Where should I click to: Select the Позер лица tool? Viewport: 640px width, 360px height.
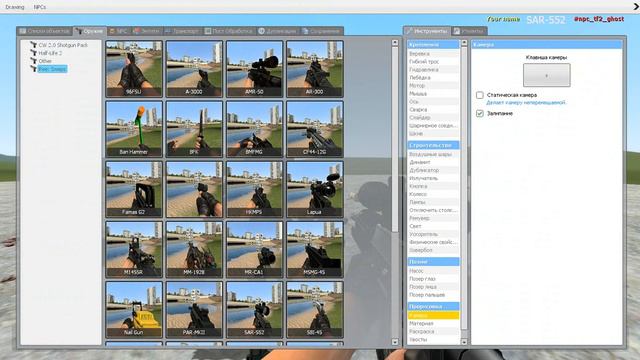(433, 287)
